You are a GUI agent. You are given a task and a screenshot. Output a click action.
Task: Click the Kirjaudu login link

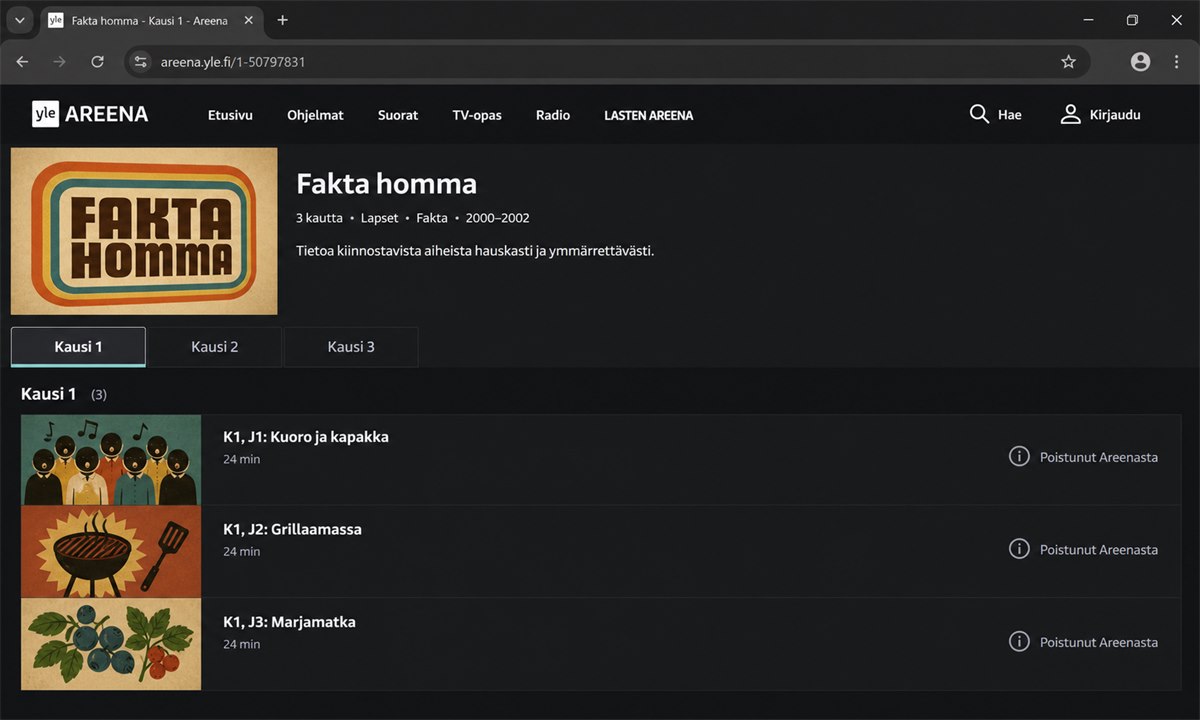(x=1115, y=115)
